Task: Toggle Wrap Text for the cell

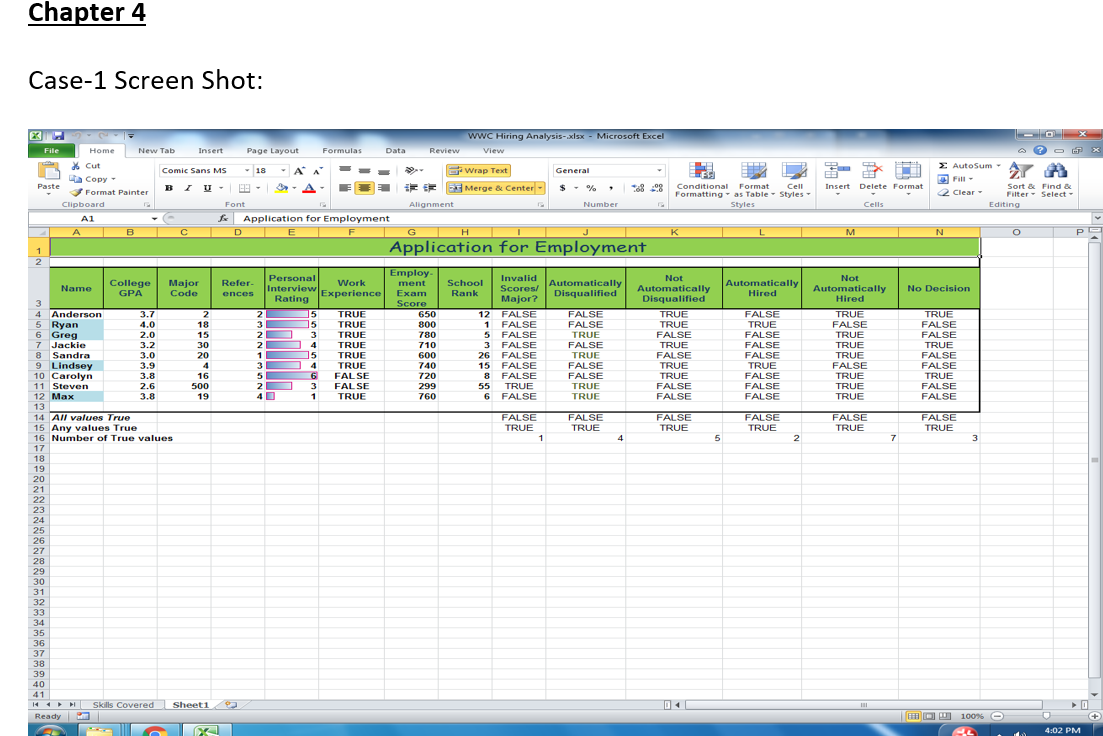Action: click(x=480, y=171)
